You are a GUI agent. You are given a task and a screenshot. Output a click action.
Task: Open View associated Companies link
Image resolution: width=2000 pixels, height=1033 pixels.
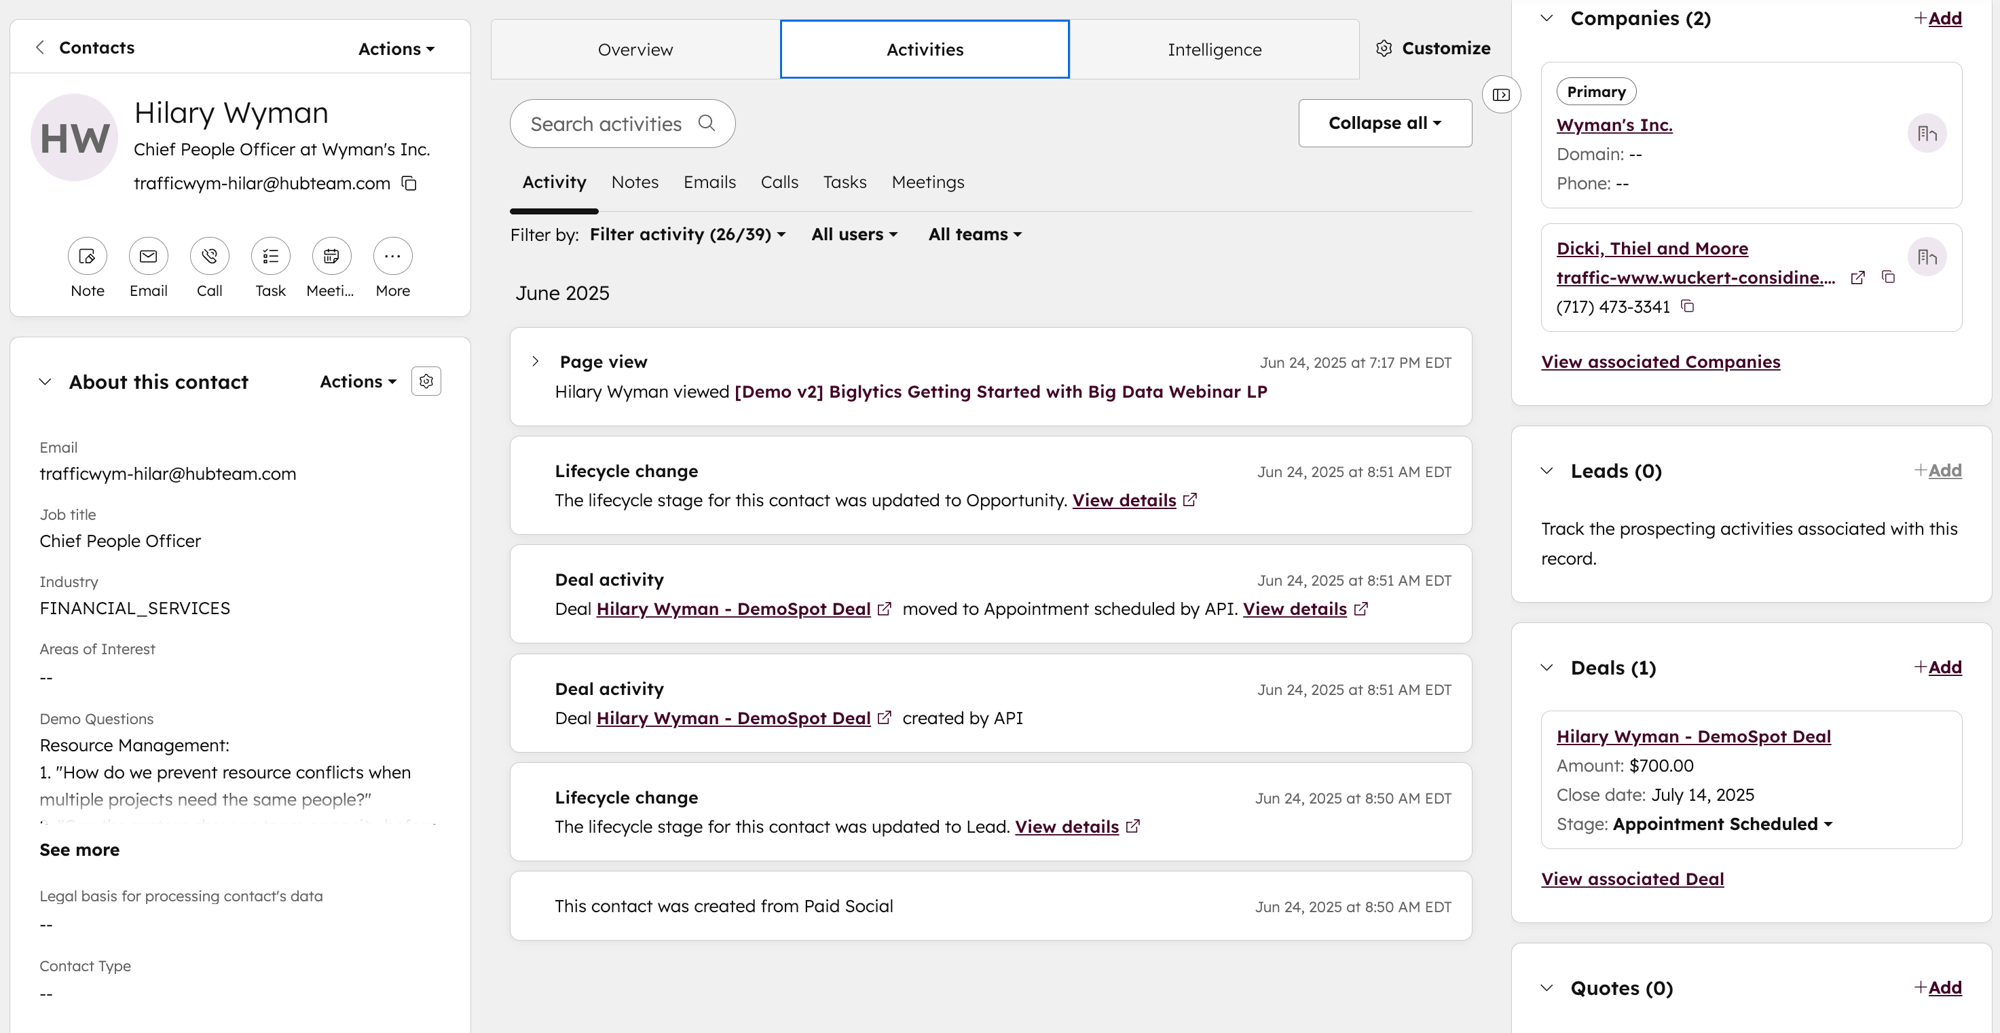[x=1659, y=361]
